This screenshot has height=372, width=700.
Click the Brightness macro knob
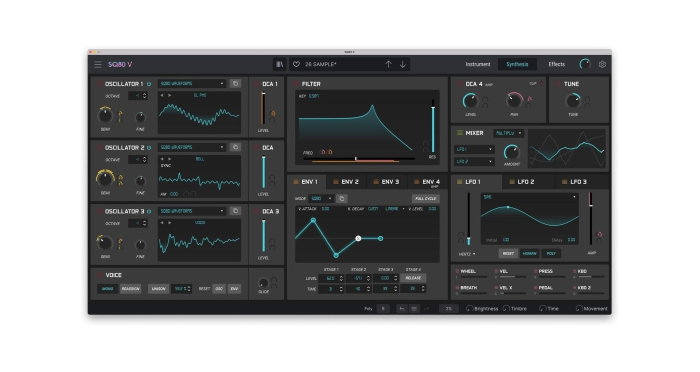[469, 309]
